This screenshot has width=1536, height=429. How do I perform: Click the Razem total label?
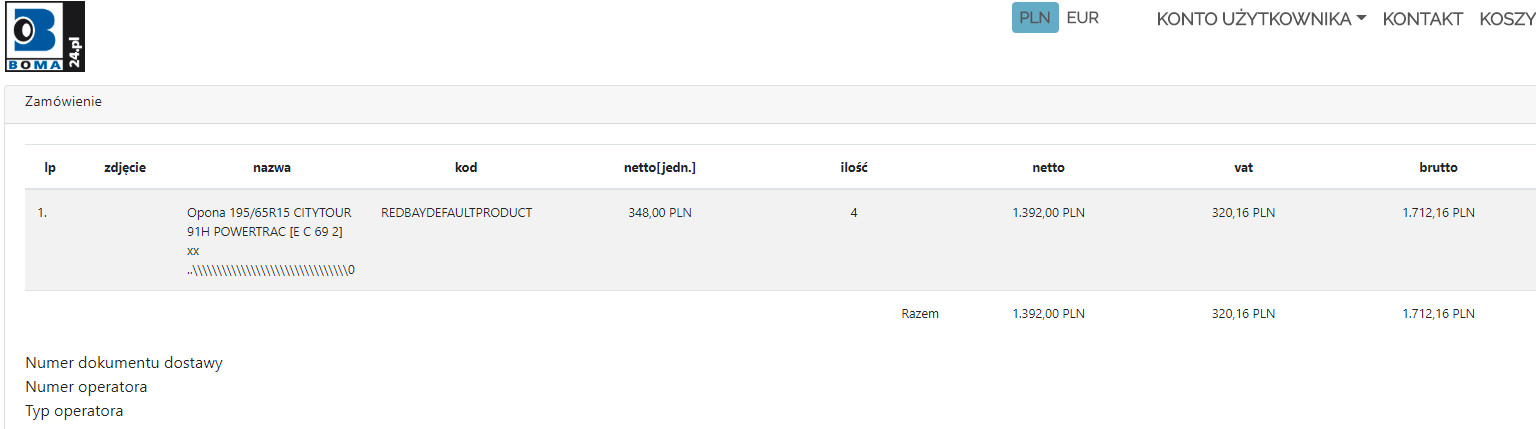pyautogui.click(x=920, y=314)
